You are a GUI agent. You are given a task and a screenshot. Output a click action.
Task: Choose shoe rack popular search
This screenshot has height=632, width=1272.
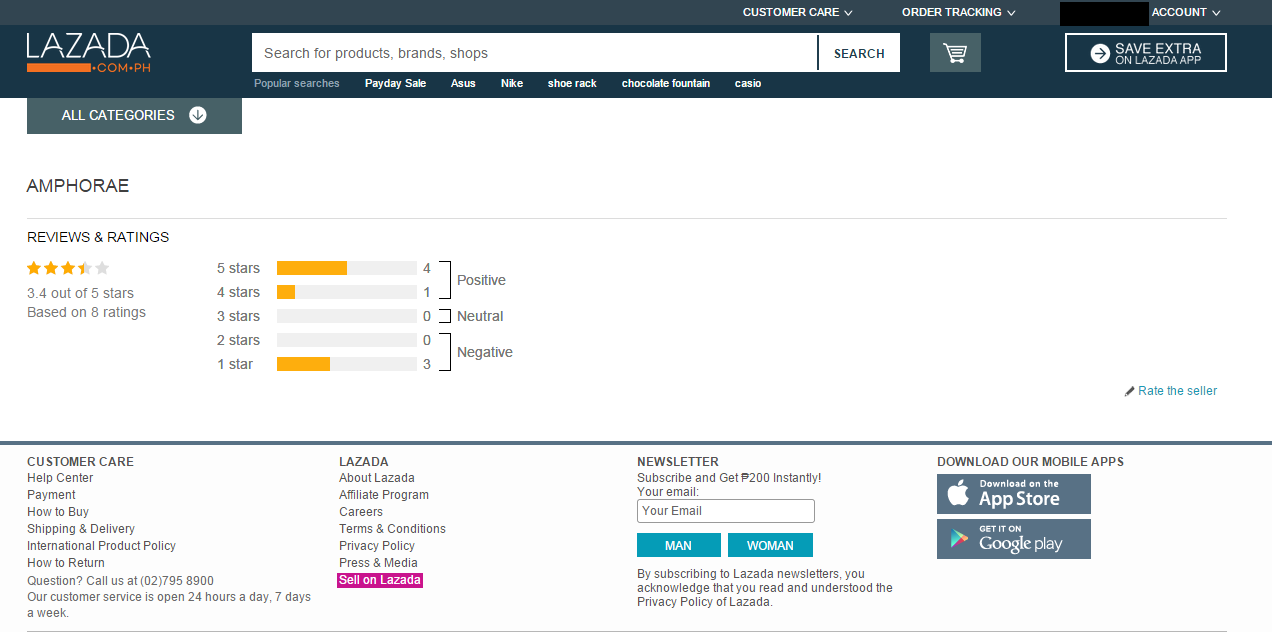click(x=572, y=83)
